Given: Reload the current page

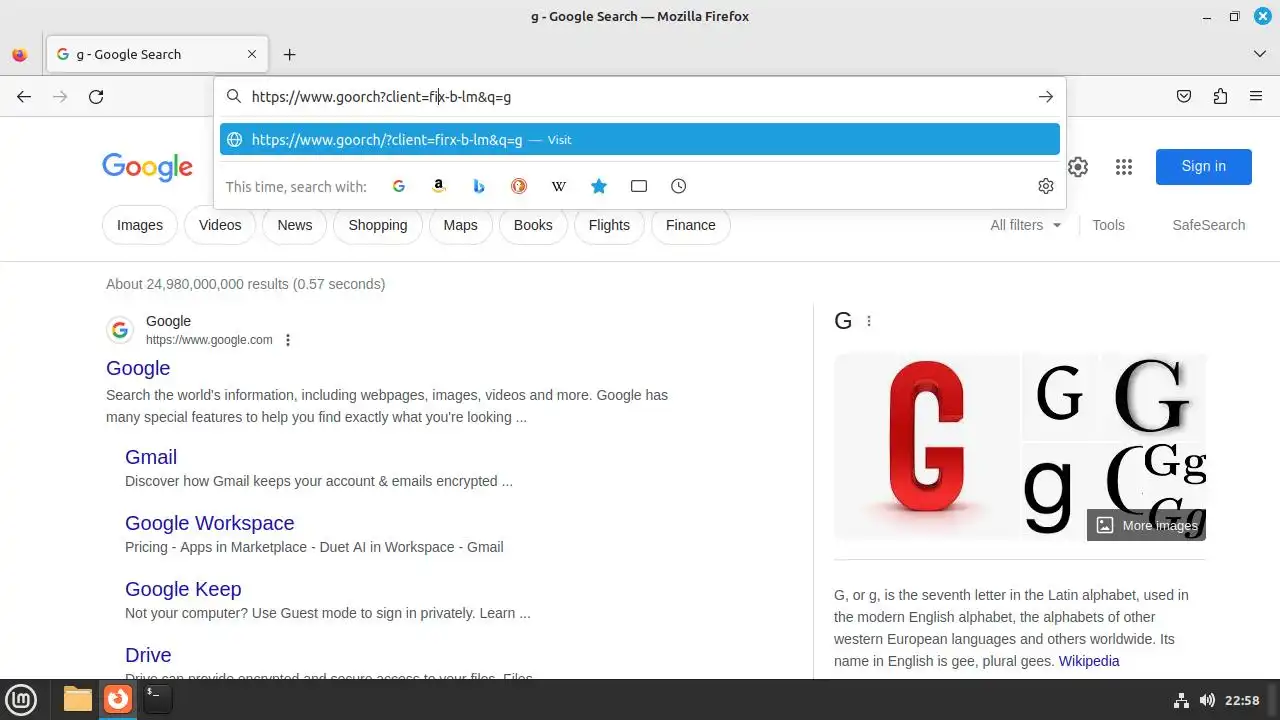Looking at the screenshot, I should (x=96, y=97).
